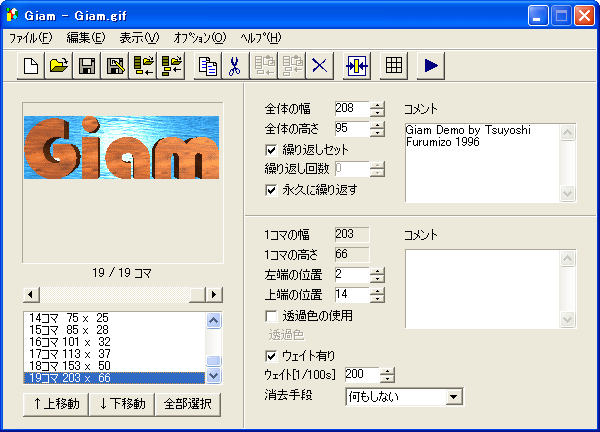The image size is (600, 432).
Task: Click the 上端の位置 input field showing 14
Action: (x=352, y=295)
